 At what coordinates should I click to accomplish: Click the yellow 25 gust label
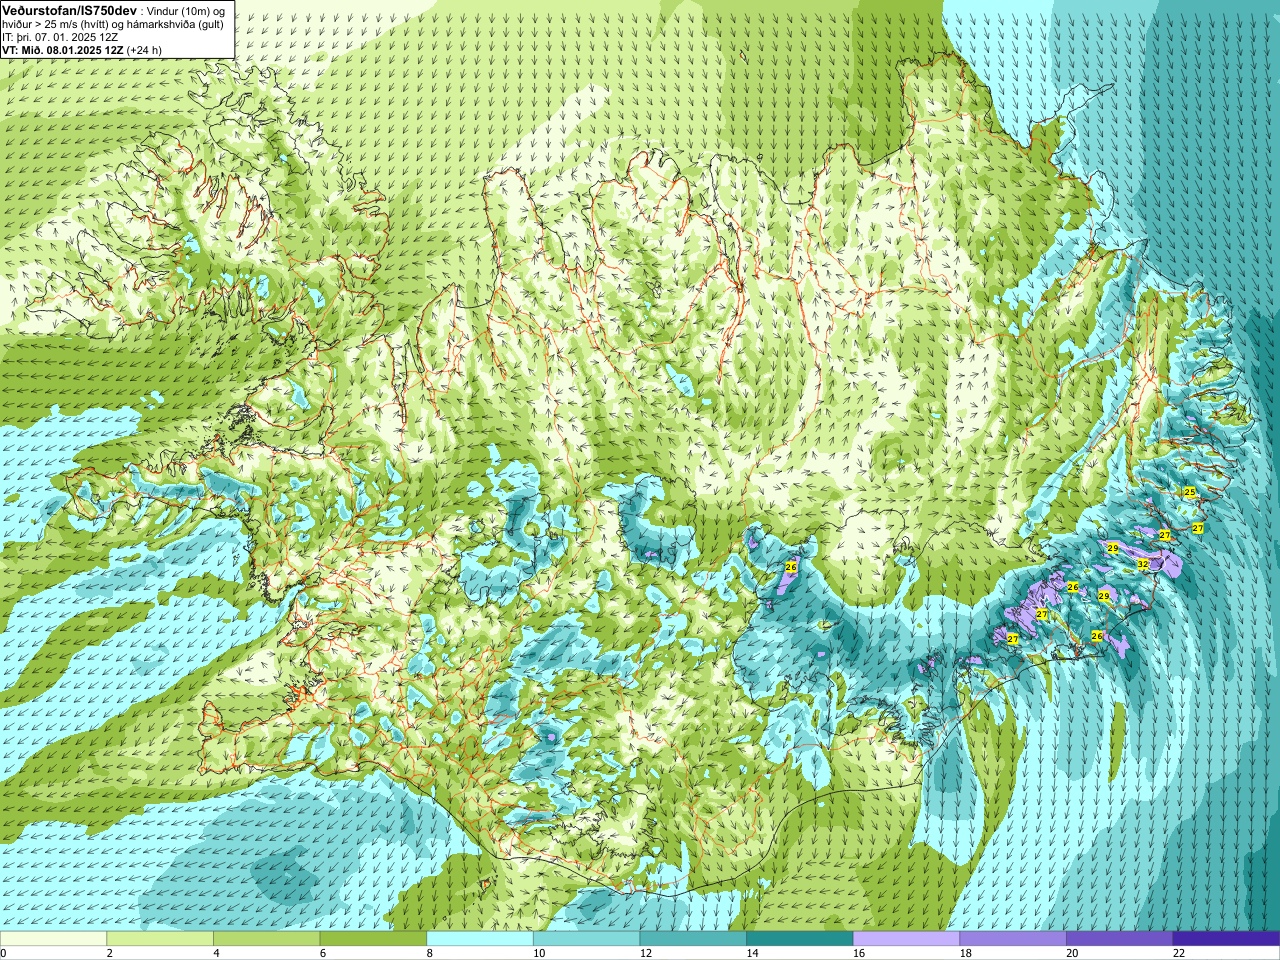click(1189, 492)
